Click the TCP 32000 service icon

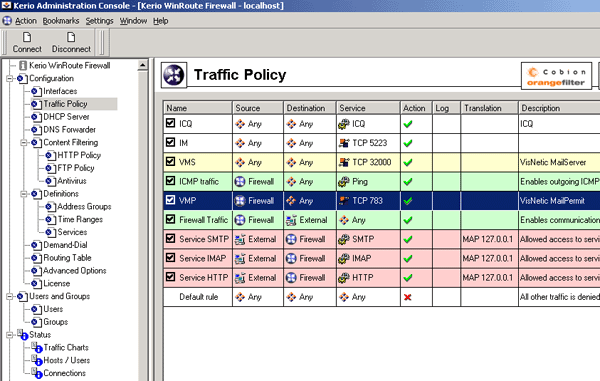point(344,162)
